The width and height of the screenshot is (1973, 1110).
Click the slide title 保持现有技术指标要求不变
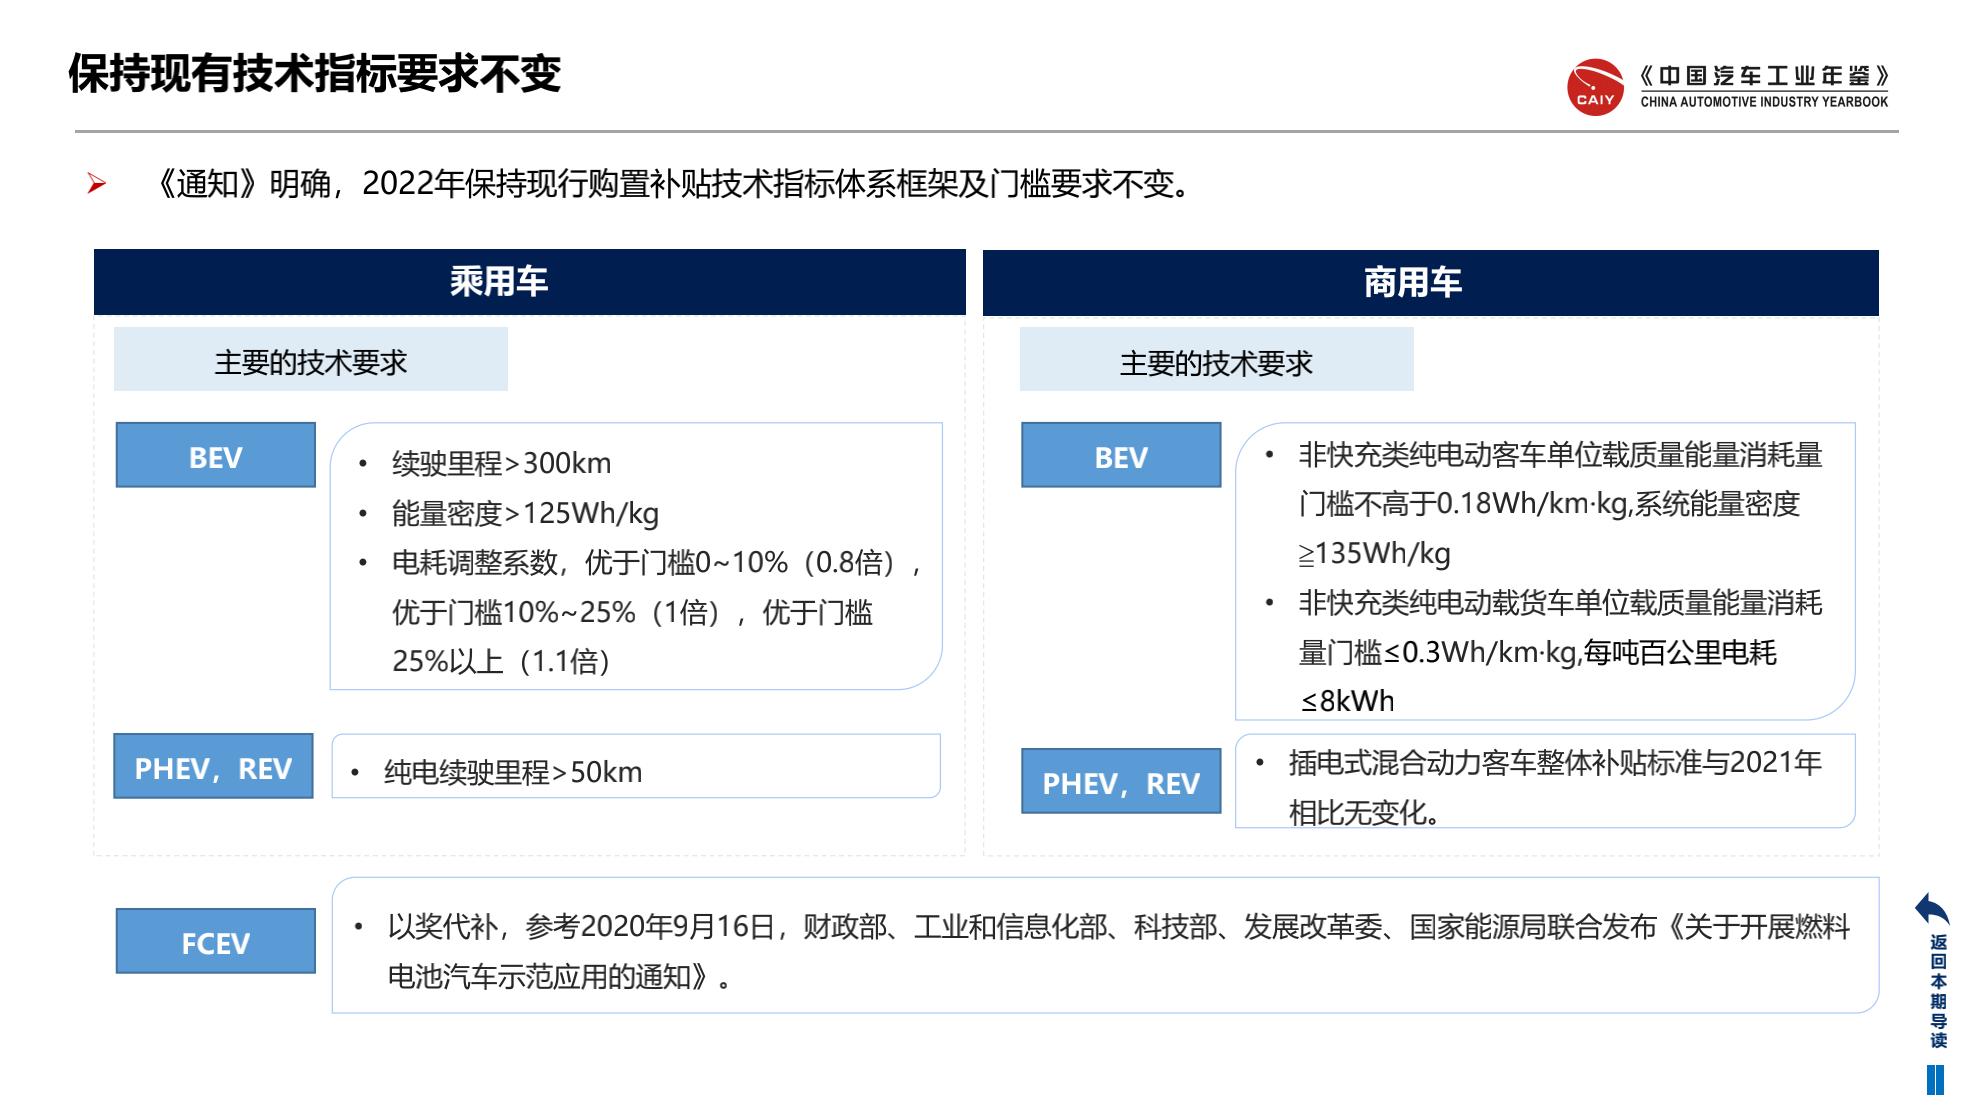(314, 73)
